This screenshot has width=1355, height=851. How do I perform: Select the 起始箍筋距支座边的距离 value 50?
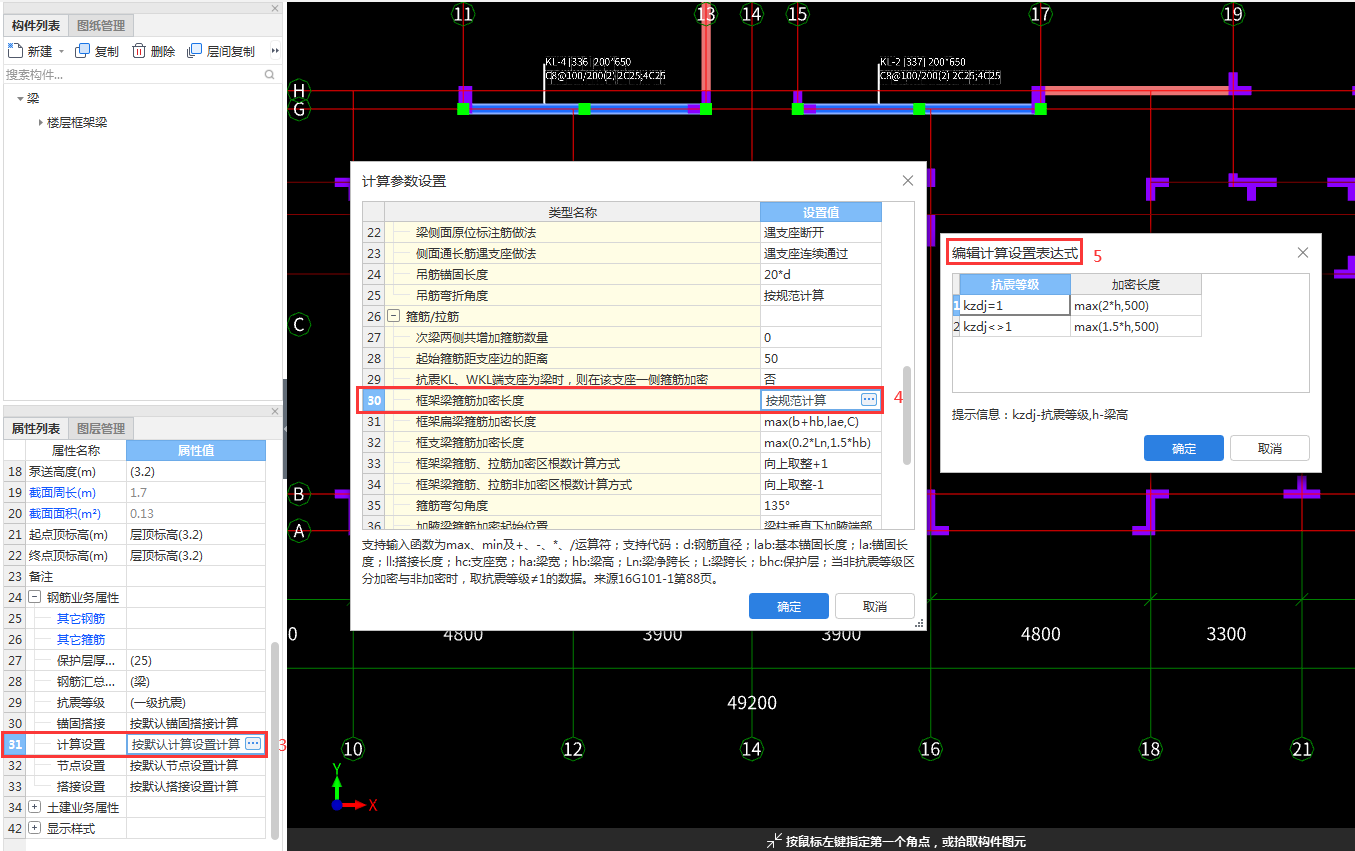[x=821, y=358]
